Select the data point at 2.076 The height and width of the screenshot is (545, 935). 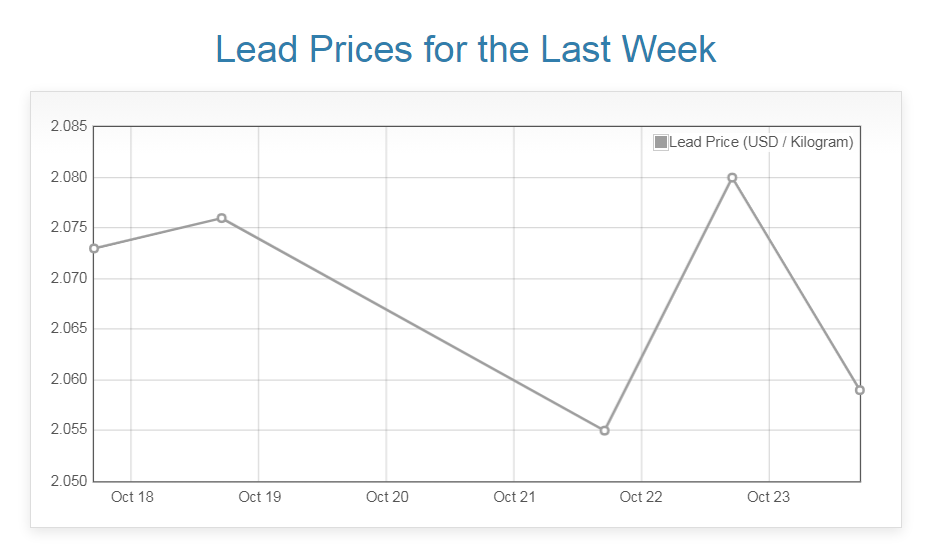tap(222, 218)
